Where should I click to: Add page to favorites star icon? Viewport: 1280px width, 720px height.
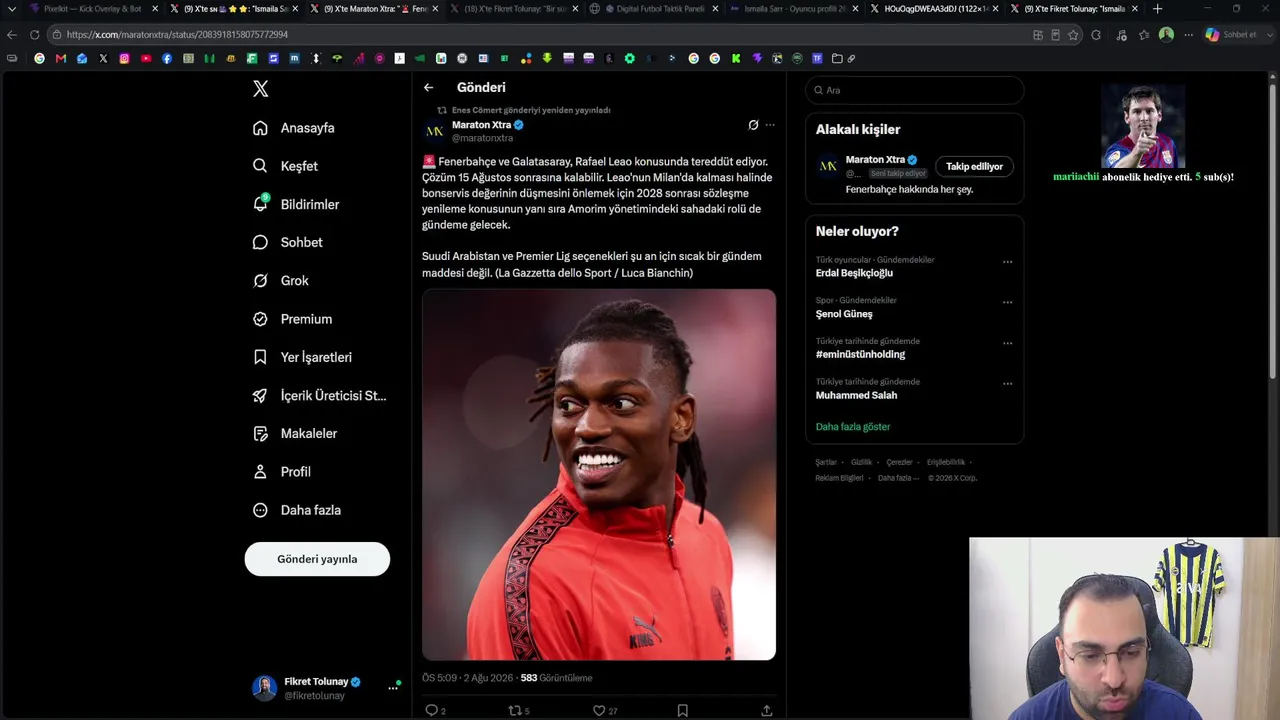[x=1073, y=34]
